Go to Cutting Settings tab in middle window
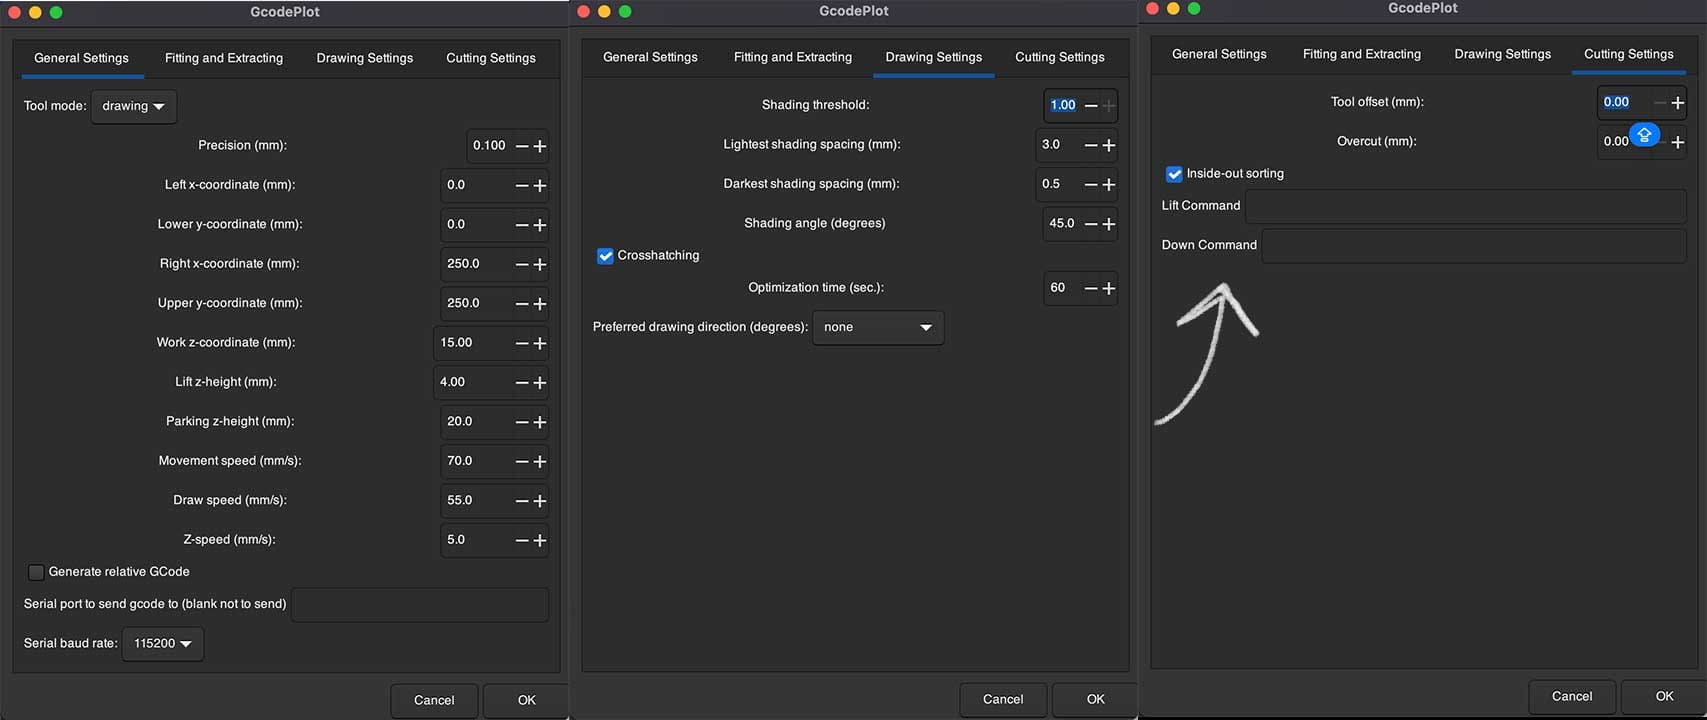This screenshot has width=1707, height=720. pos(1060,57)
